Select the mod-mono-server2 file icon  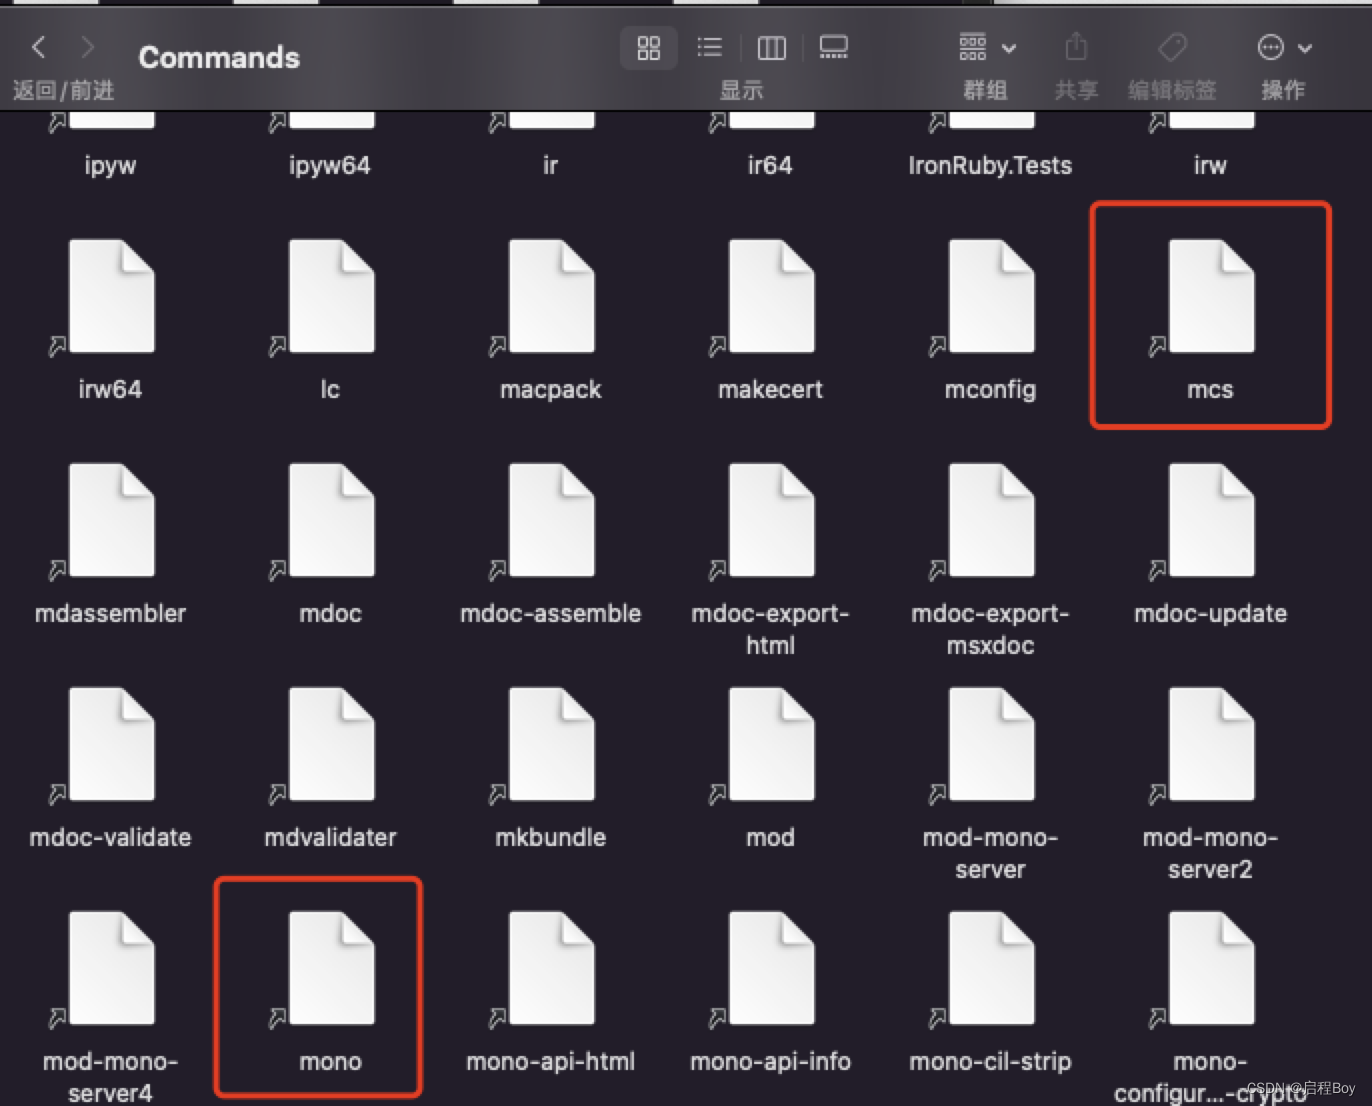(x=1211, y=744)
